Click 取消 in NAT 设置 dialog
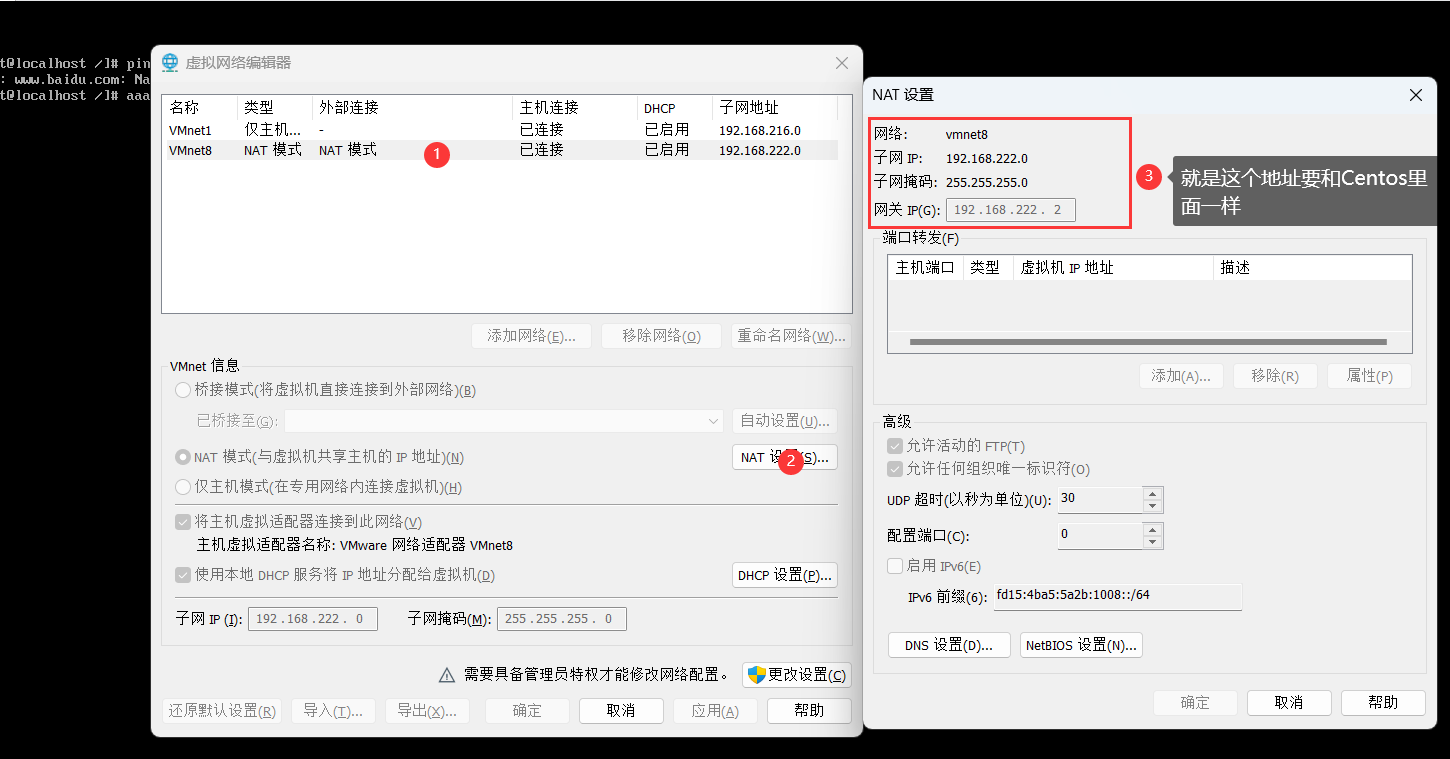 coord(1289,703)
